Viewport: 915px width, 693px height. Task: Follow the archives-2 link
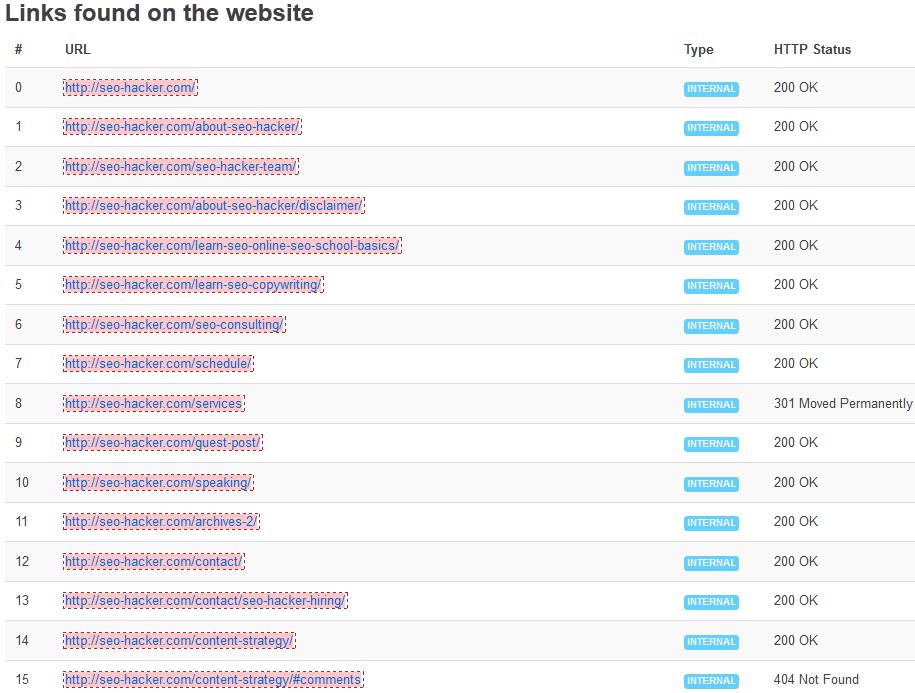pos(162,522)
